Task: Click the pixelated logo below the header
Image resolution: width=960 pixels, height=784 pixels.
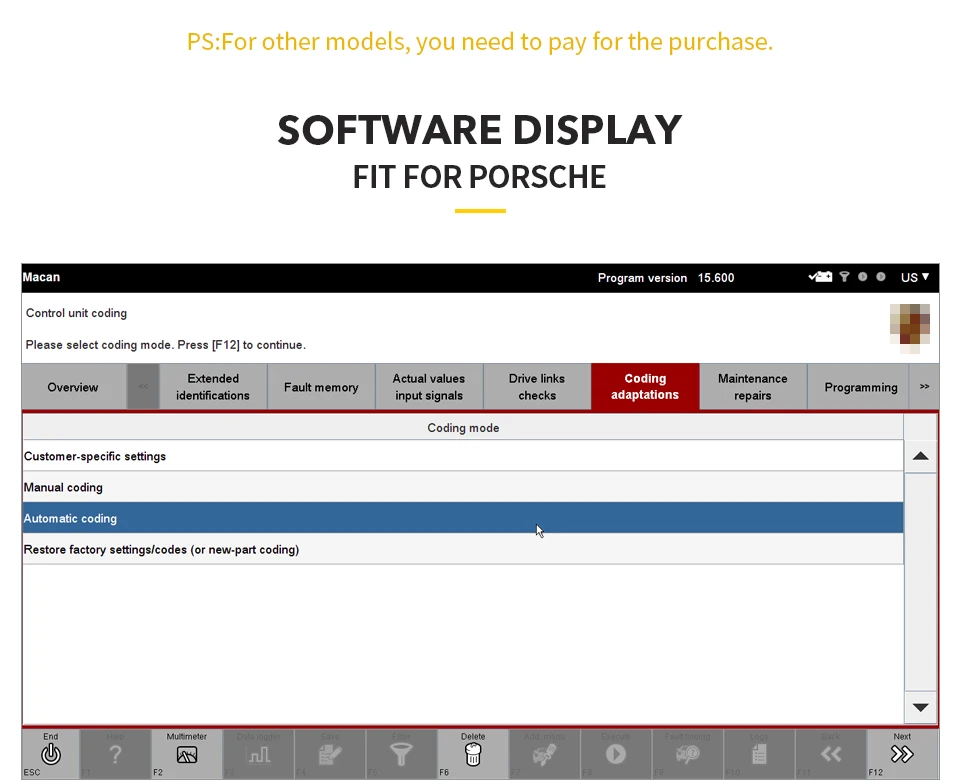Action: click(910, 329)
